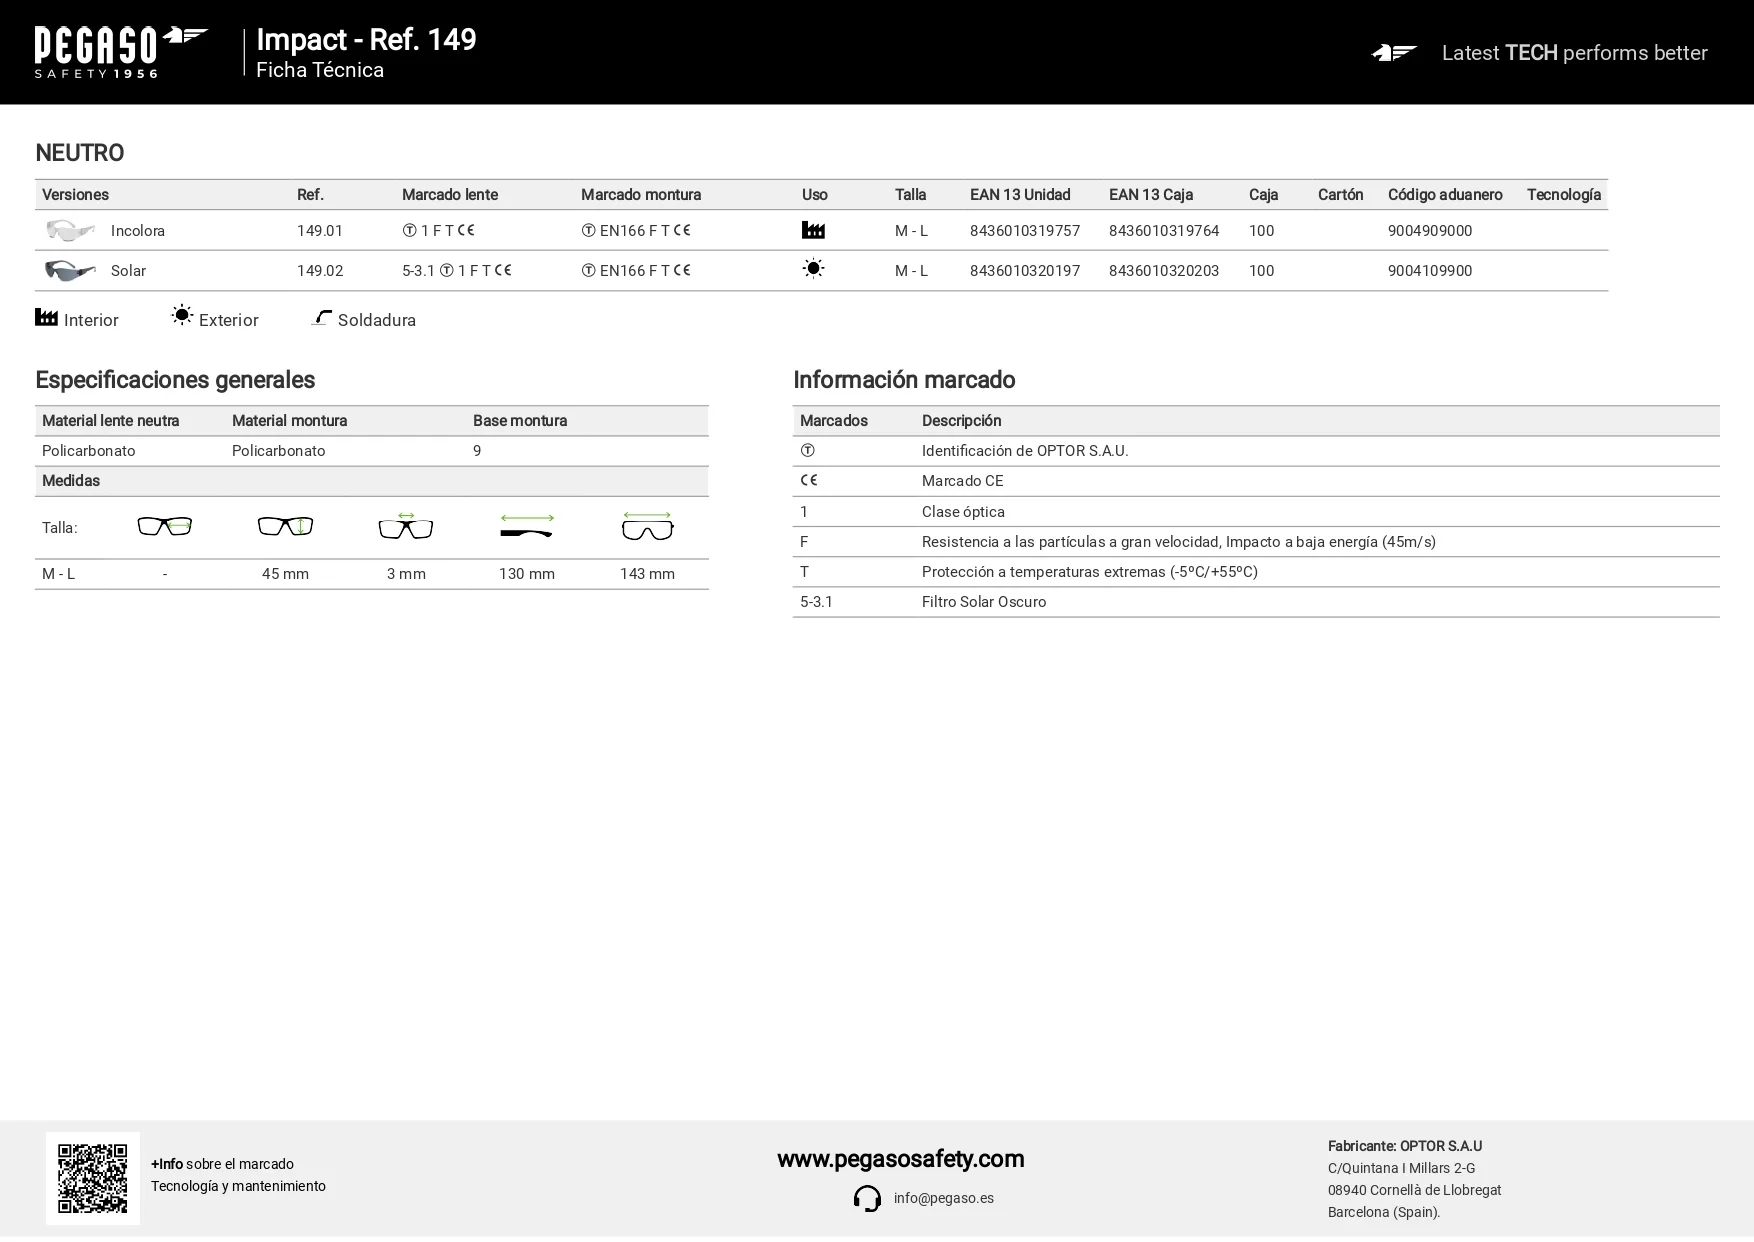Click the Especificaciones generales heading
Screen dimensions: 1754x1242
click(175, 380)
